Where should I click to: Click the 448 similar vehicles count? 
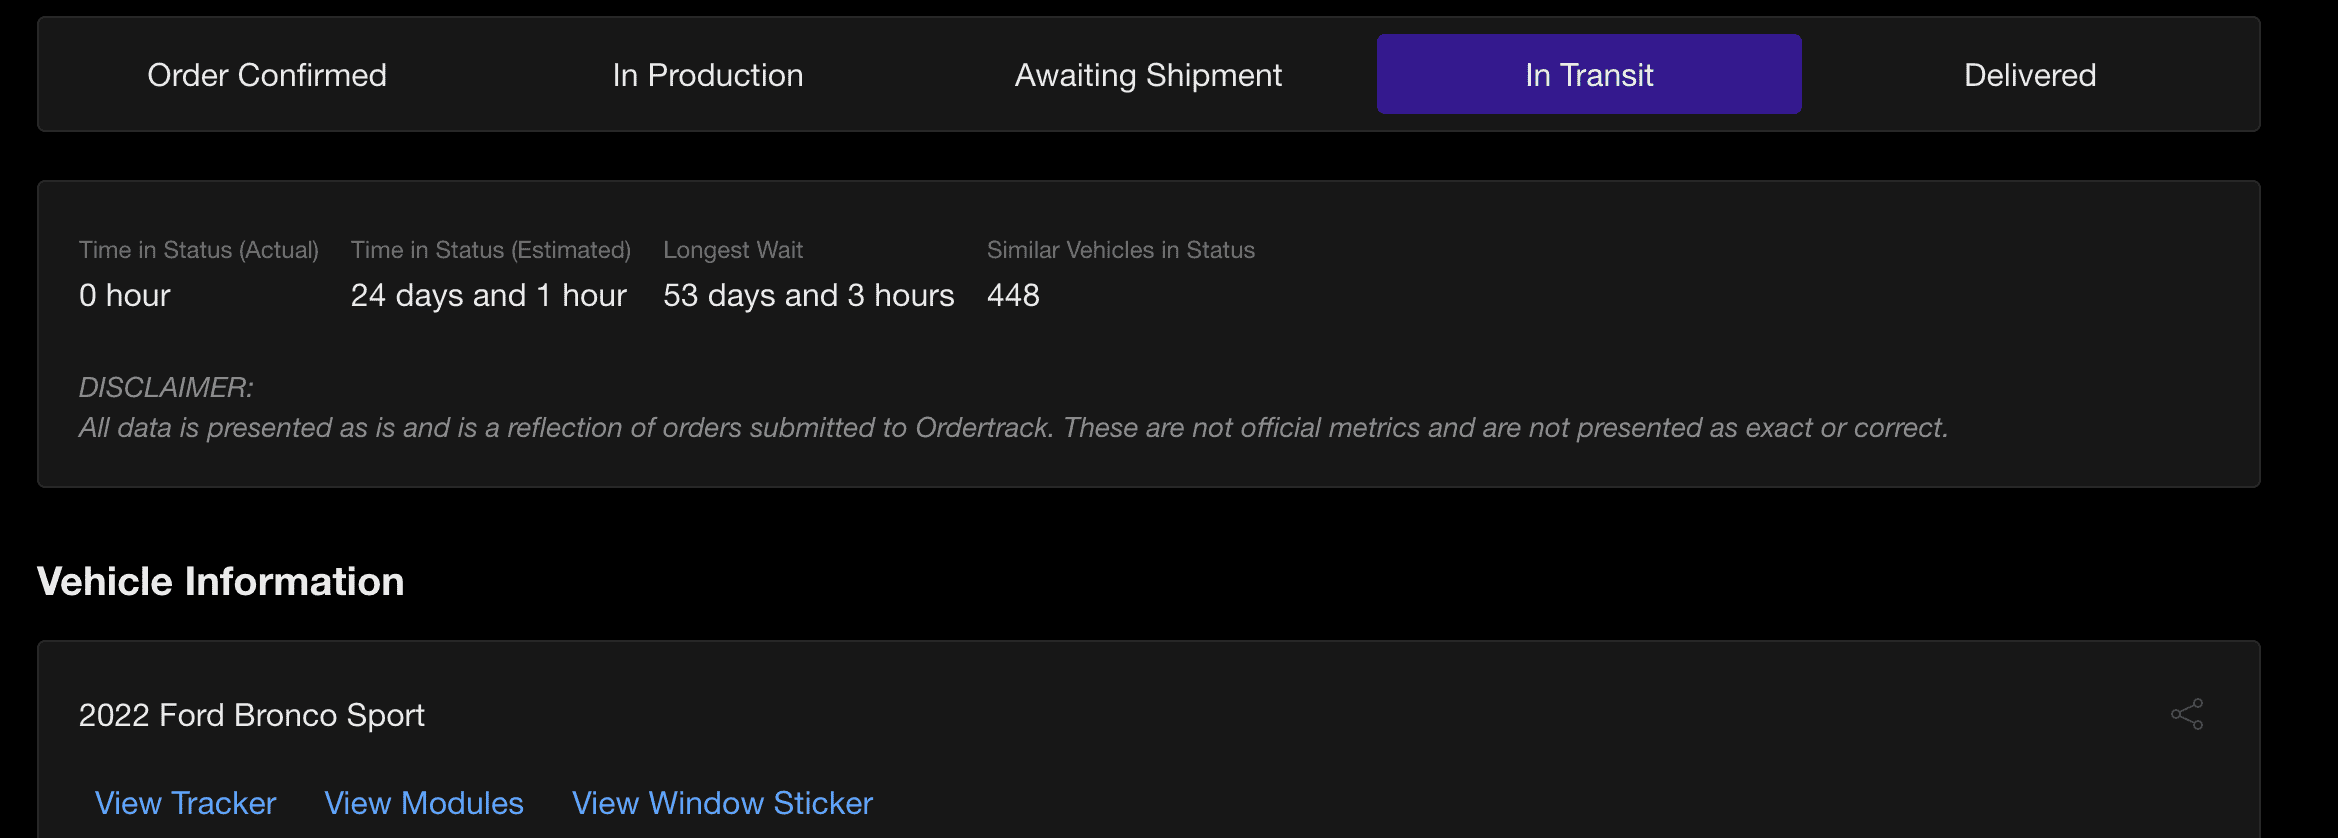pyautogui.click(x=1013, y=295)
